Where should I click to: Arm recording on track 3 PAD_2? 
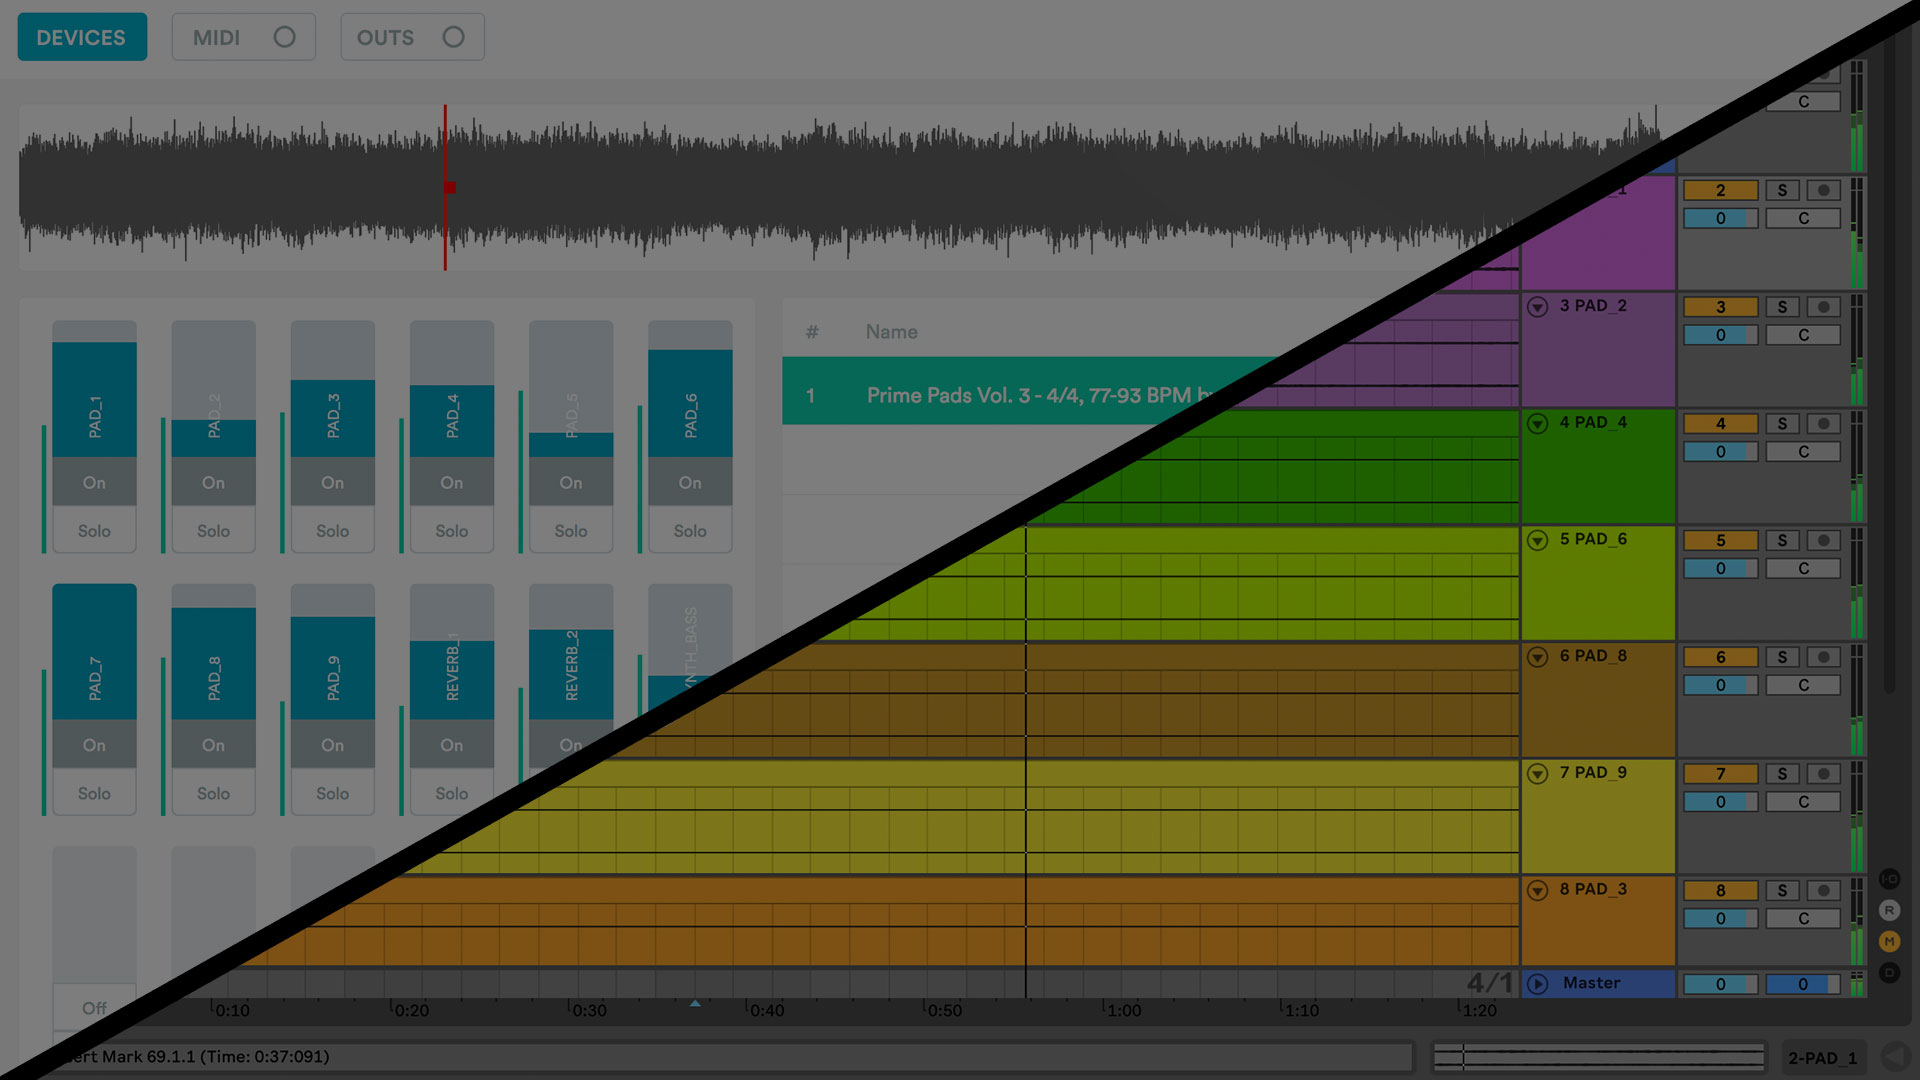1824,307
